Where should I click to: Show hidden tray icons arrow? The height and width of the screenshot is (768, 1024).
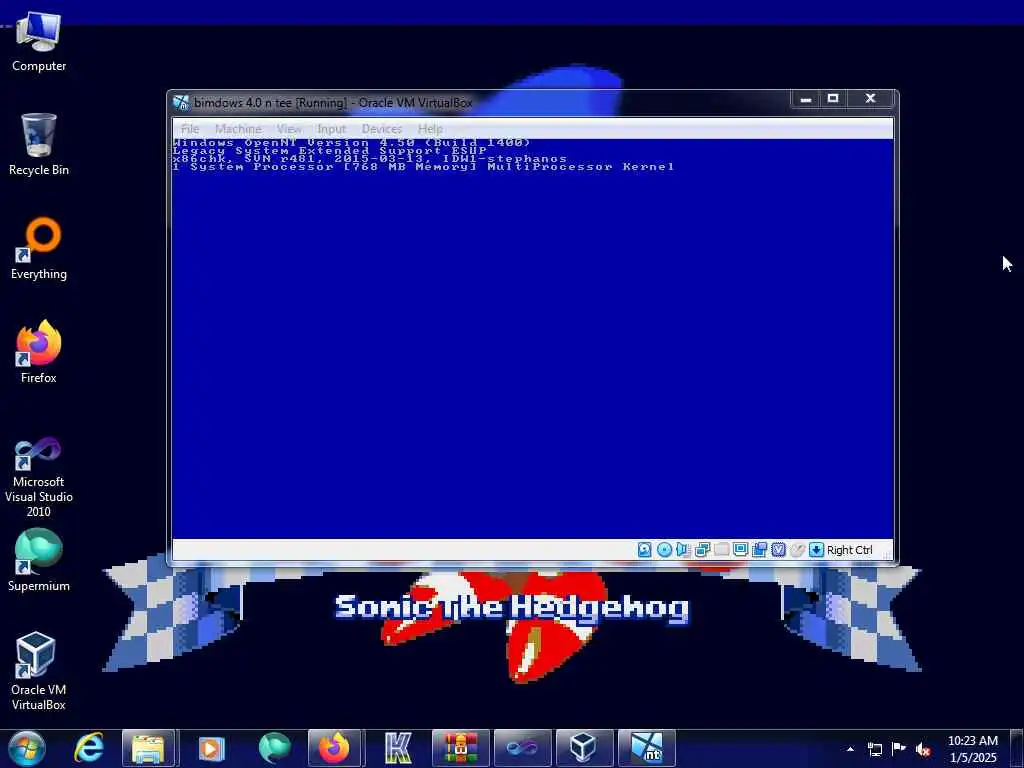pos(850,749)
